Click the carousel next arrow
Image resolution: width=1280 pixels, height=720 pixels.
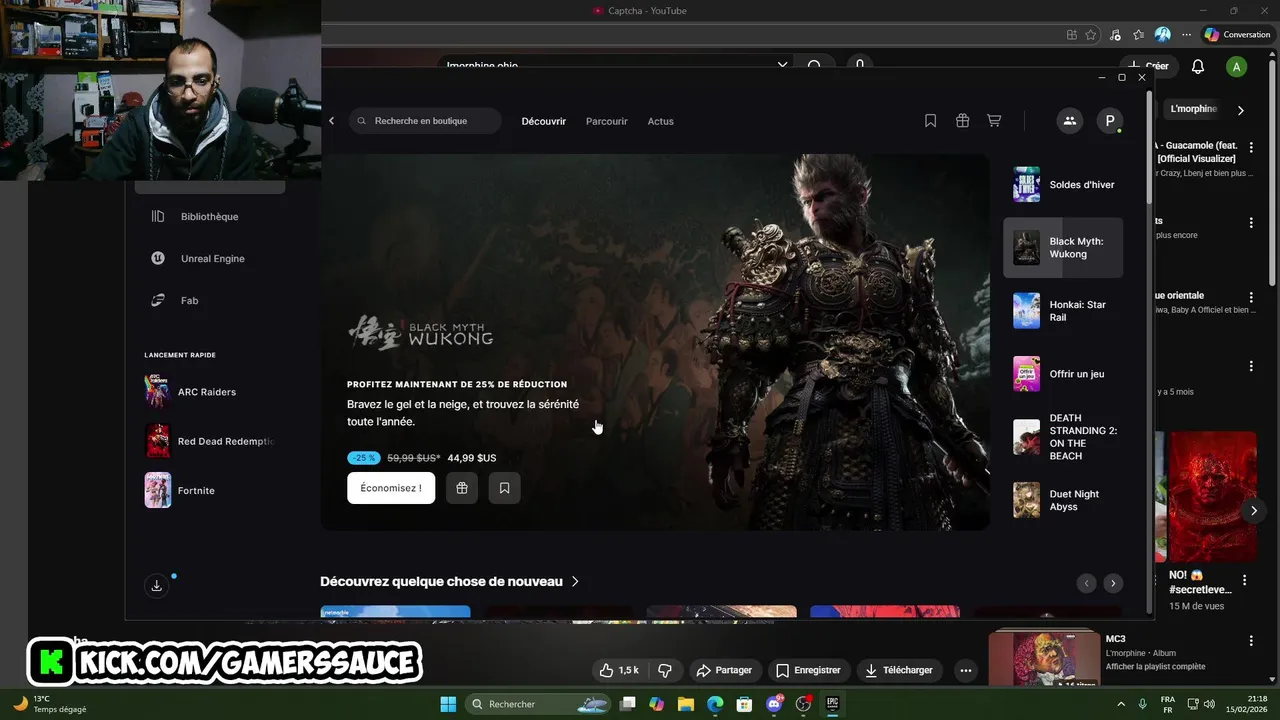pos(1113,583)
